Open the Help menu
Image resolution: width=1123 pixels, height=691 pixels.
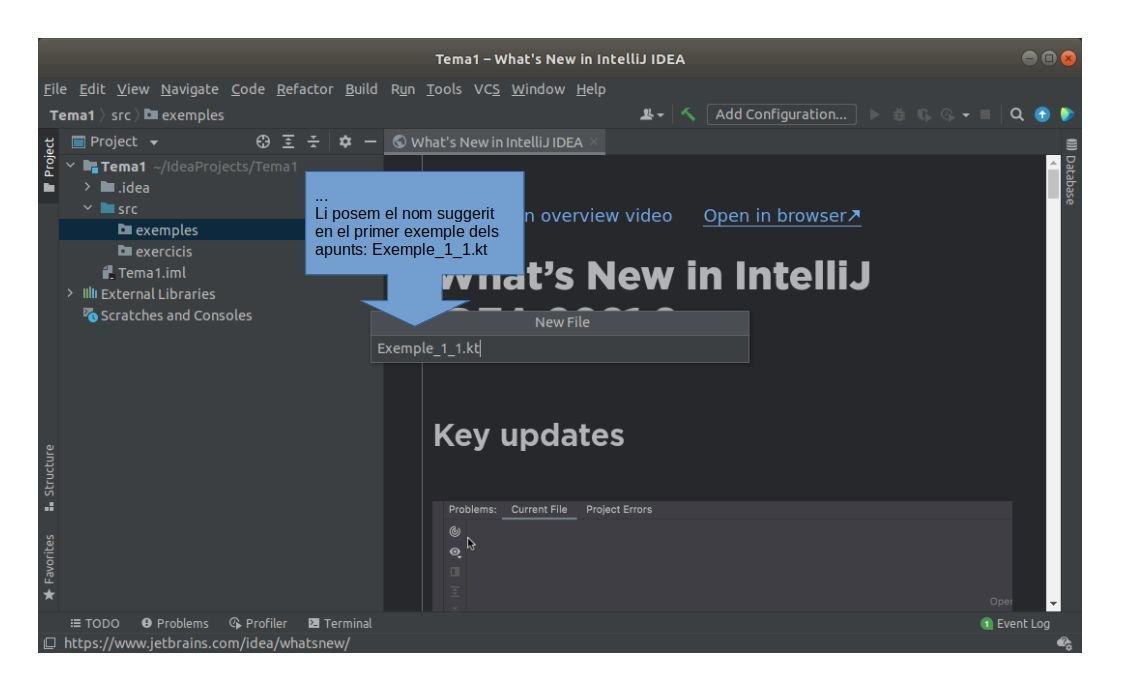pyautogui.click(x=591, y=90)
